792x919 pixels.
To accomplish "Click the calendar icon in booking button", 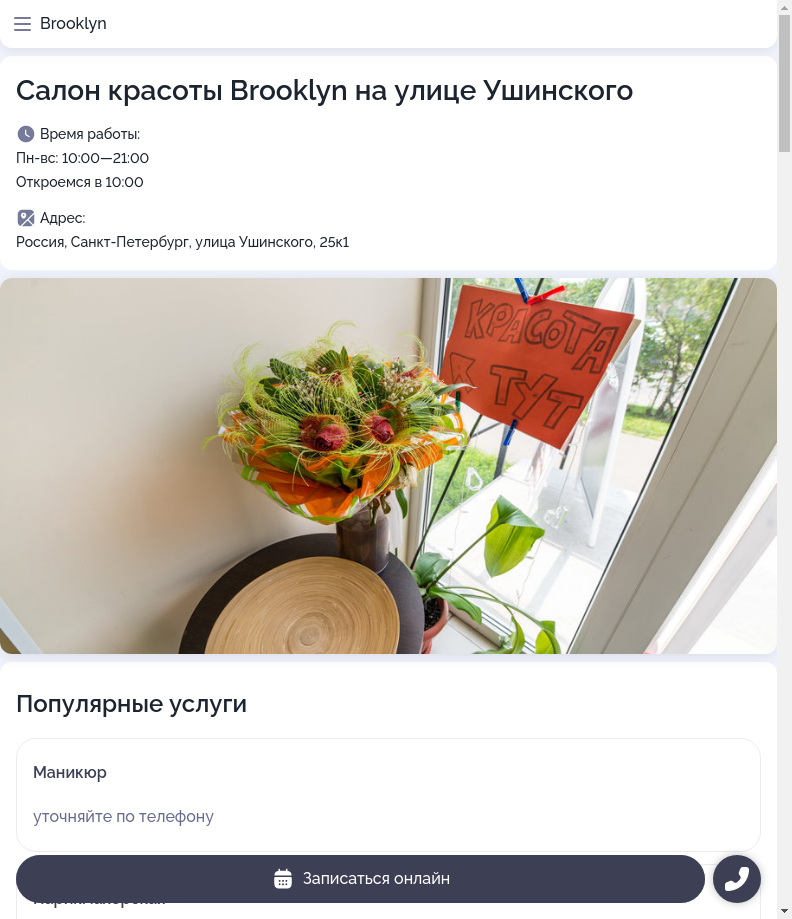I will click(283, 879).
